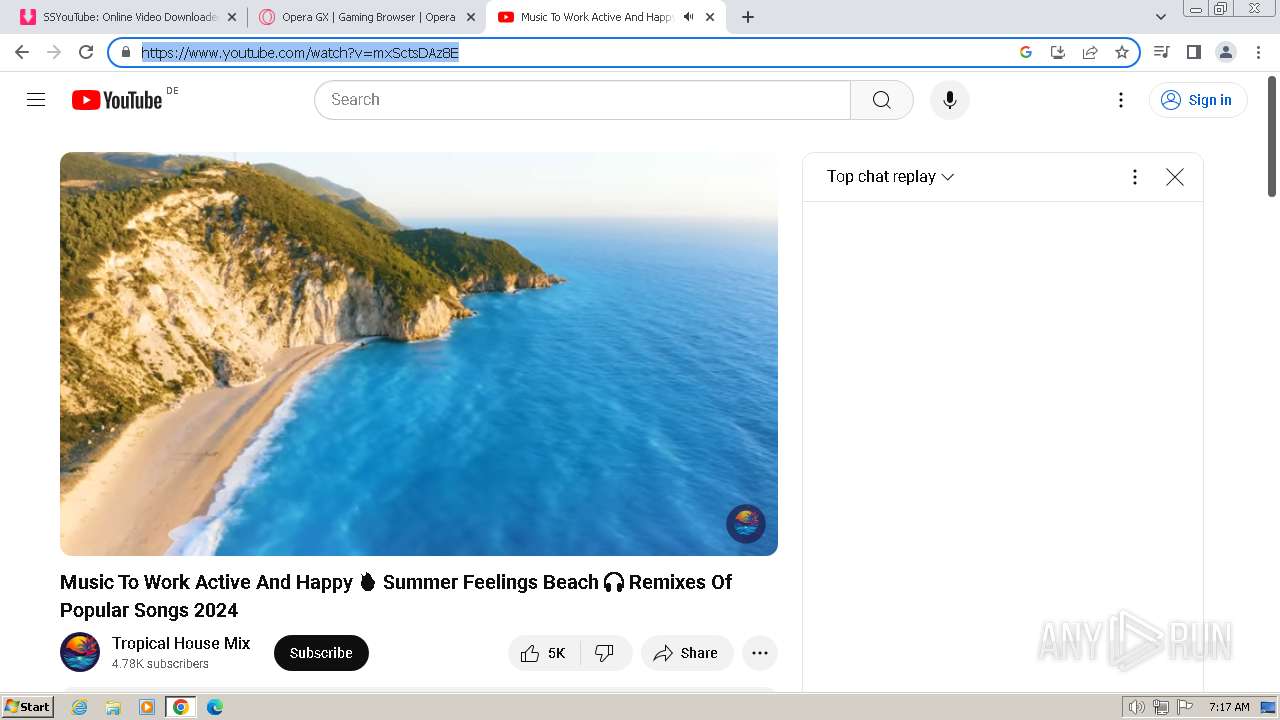
Task: Like the video with 5K likes
Action: click(544, 653)
